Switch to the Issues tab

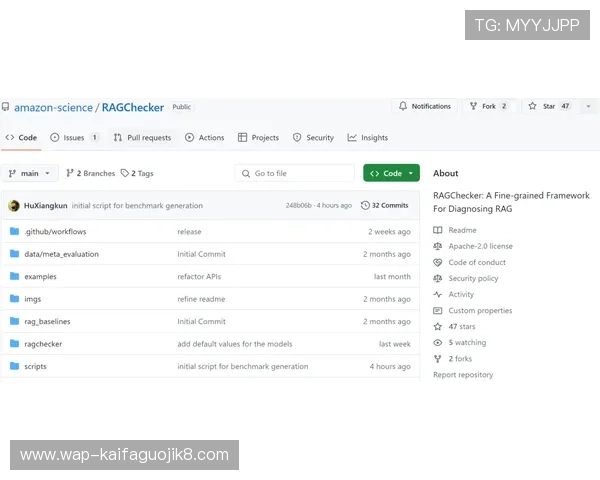click(x=74, y=137)
